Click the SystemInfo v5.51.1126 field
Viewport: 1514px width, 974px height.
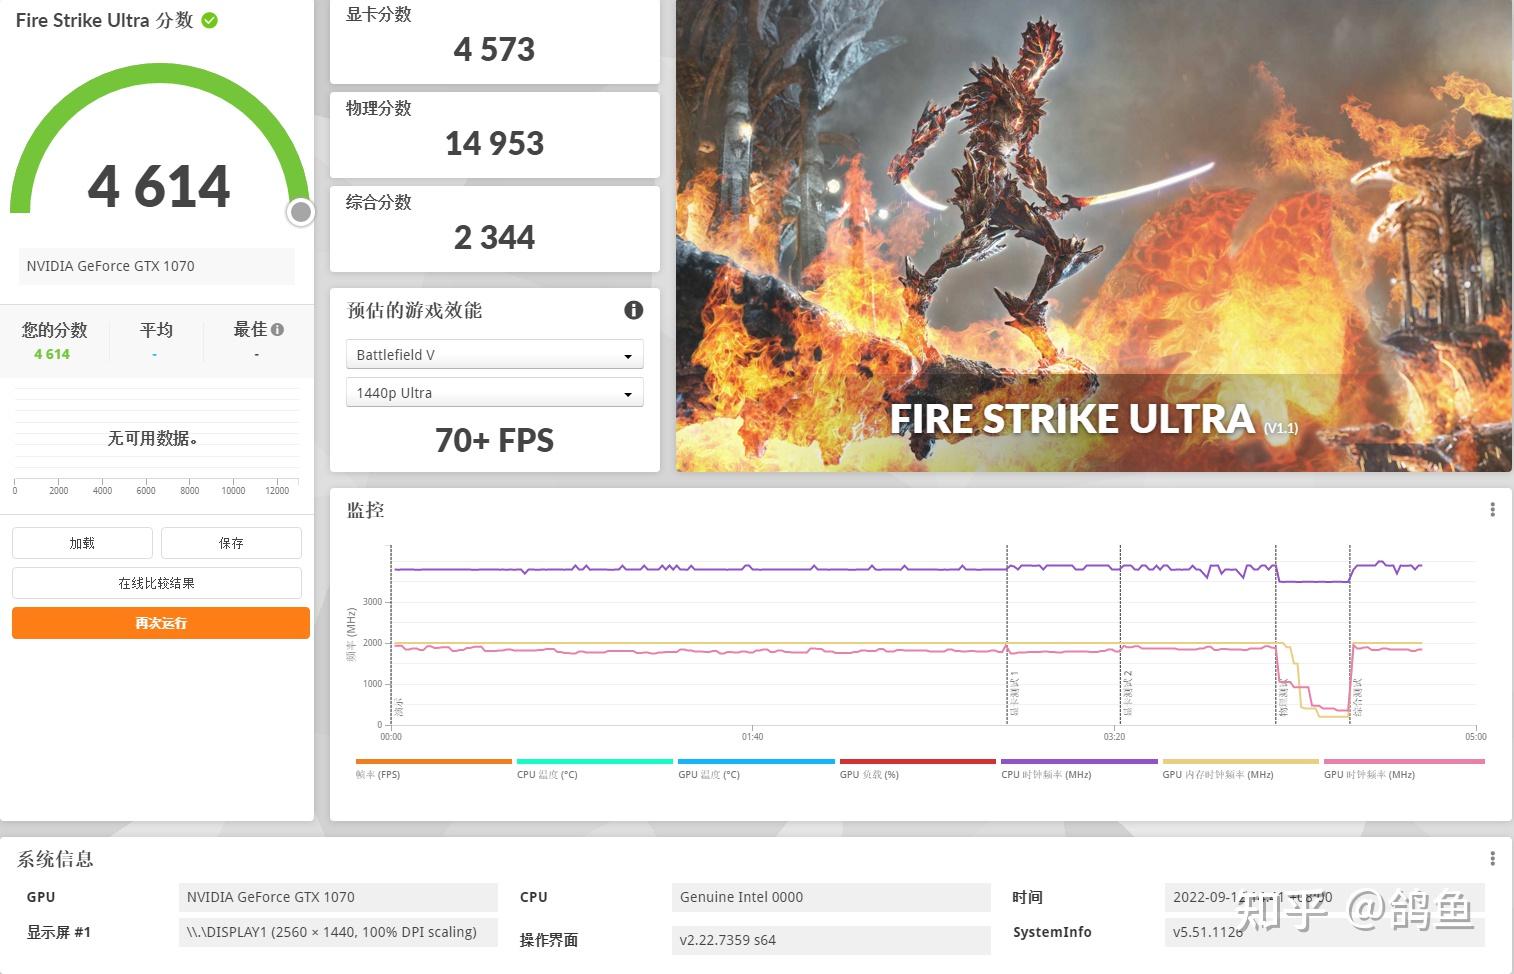click(x=1324, y=932)
